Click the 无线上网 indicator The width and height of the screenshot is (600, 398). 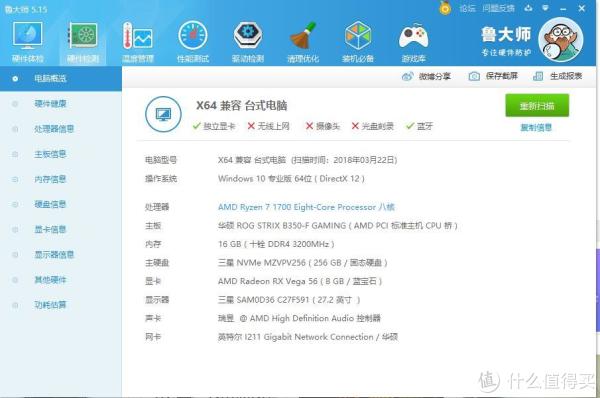click(x=269, y=126)
